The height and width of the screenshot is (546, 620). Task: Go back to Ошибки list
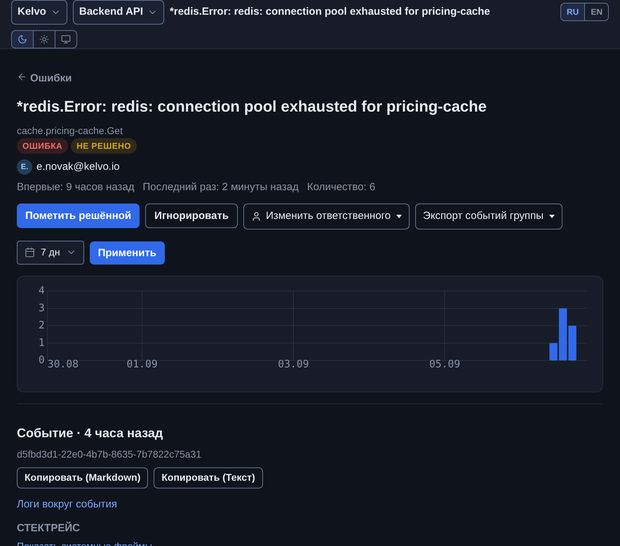click(45, 78)
